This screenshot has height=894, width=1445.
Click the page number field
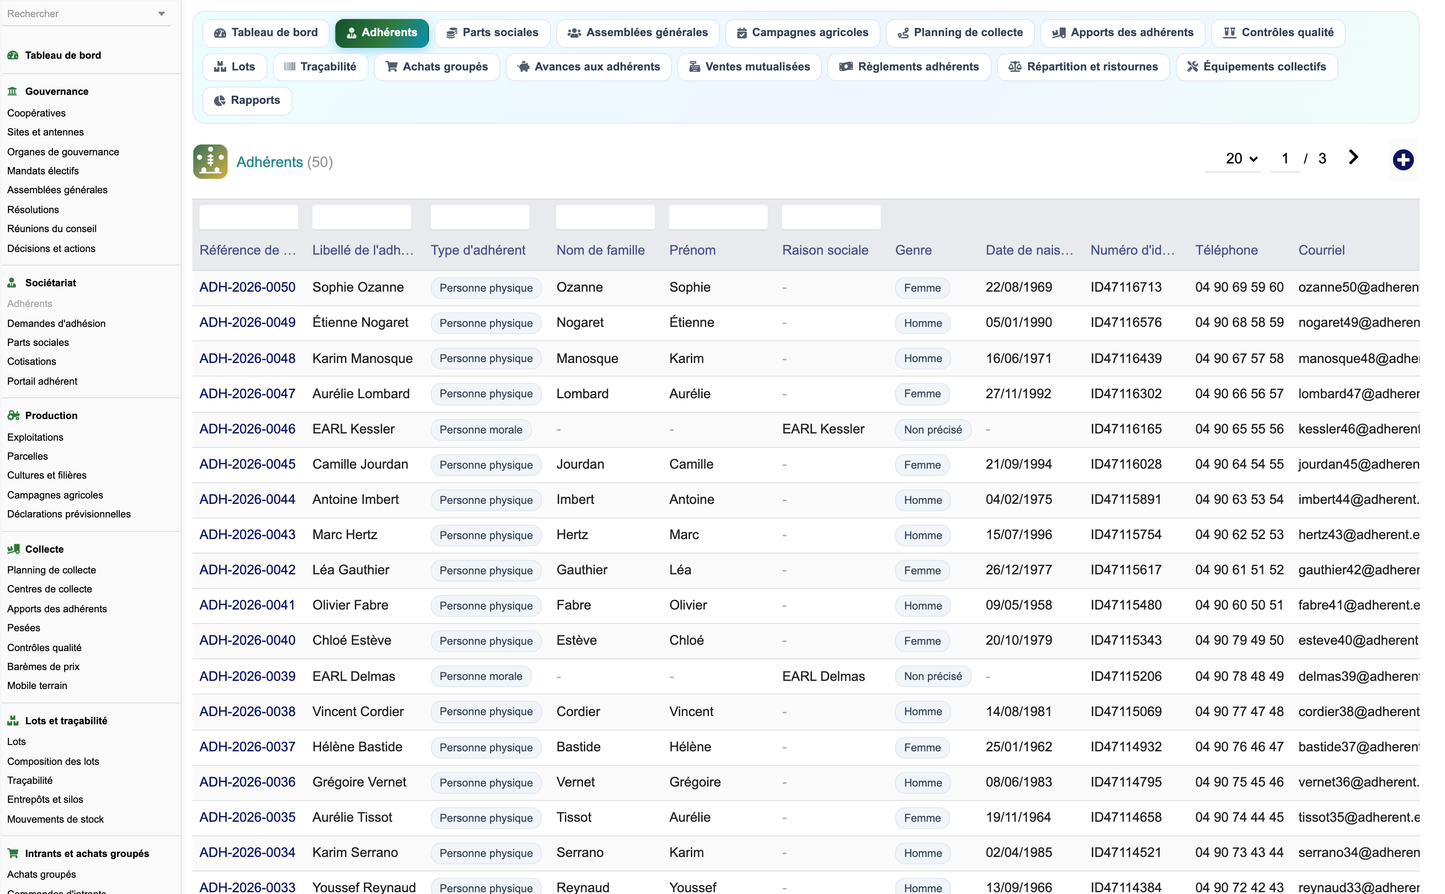(1285, 158)
